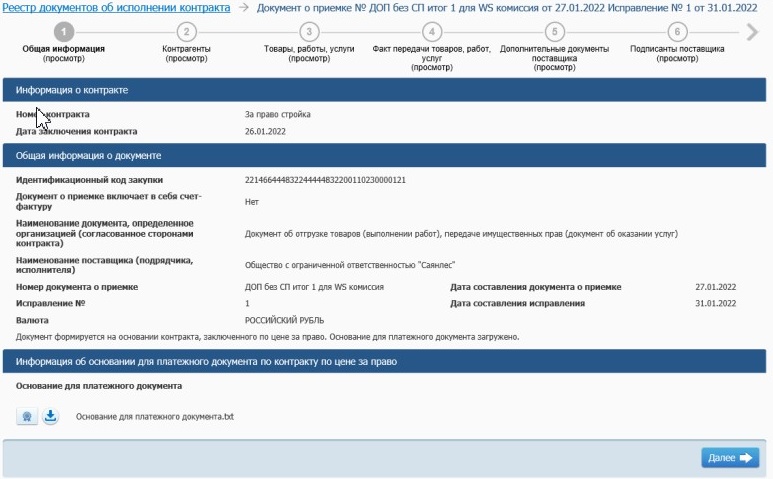Open the Товары, работы, услуги step label
This screenshot has height=479, width=773.
(309, 54)
